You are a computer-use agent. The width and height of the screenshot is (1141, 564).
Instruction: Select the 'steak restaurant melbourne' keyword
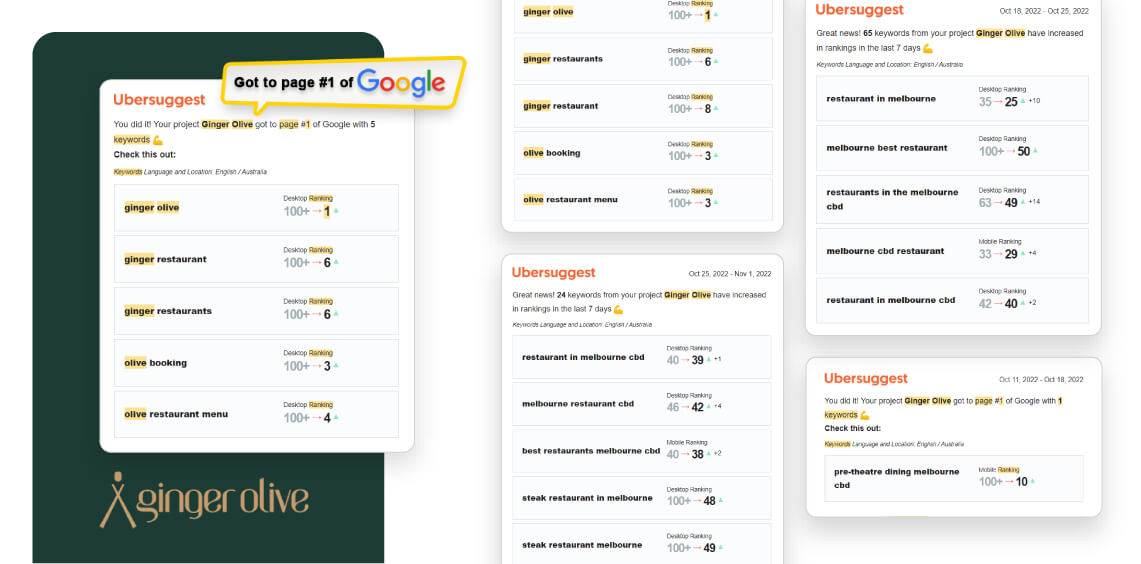(582, 545)
